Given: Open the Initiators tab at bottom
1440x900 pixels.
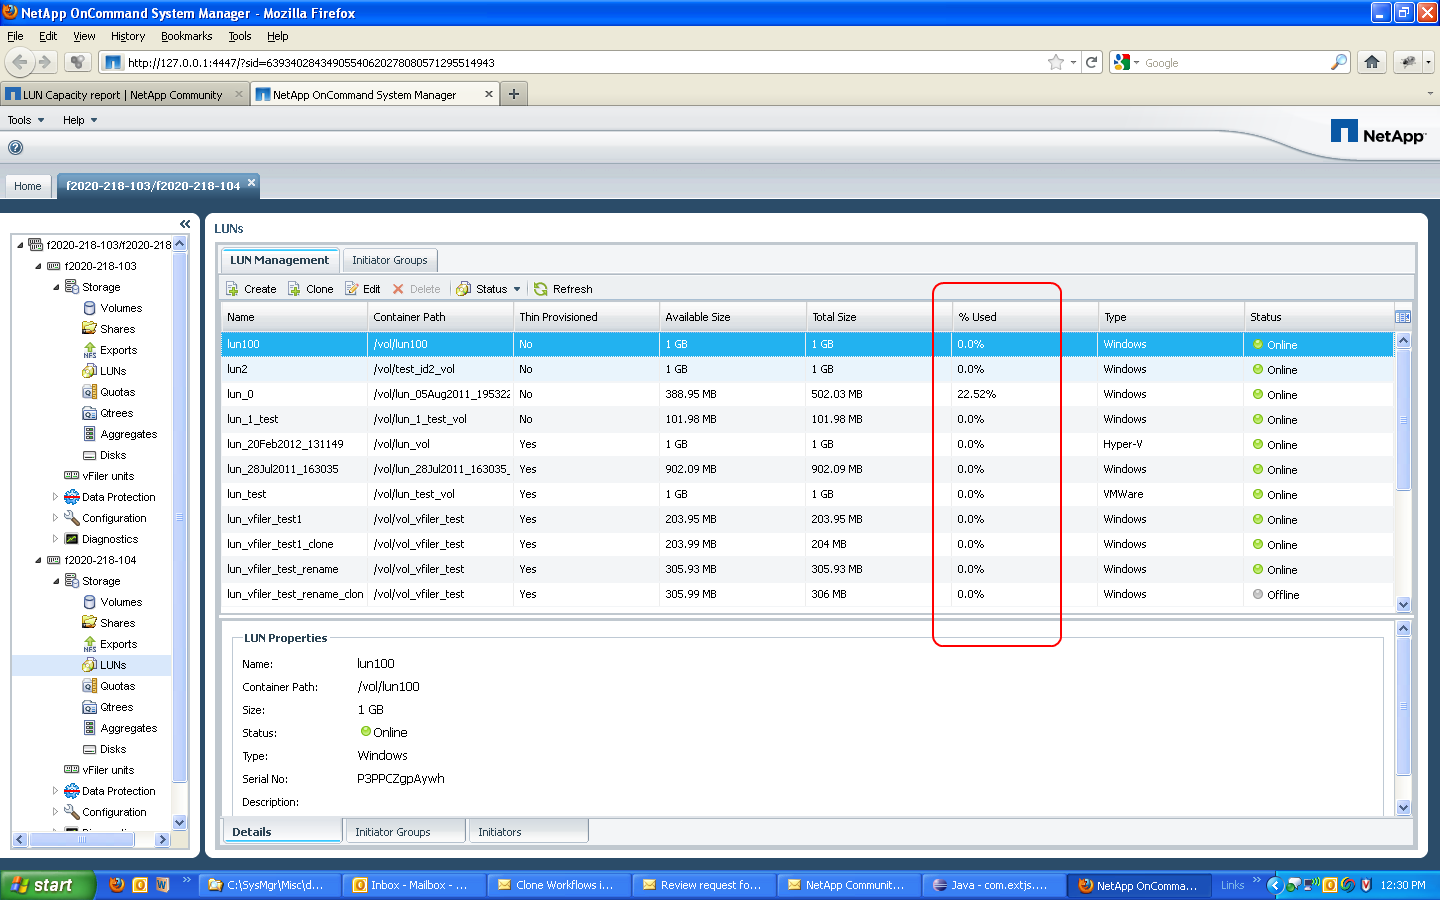Looking at the screenshot, I should [499, 832].
